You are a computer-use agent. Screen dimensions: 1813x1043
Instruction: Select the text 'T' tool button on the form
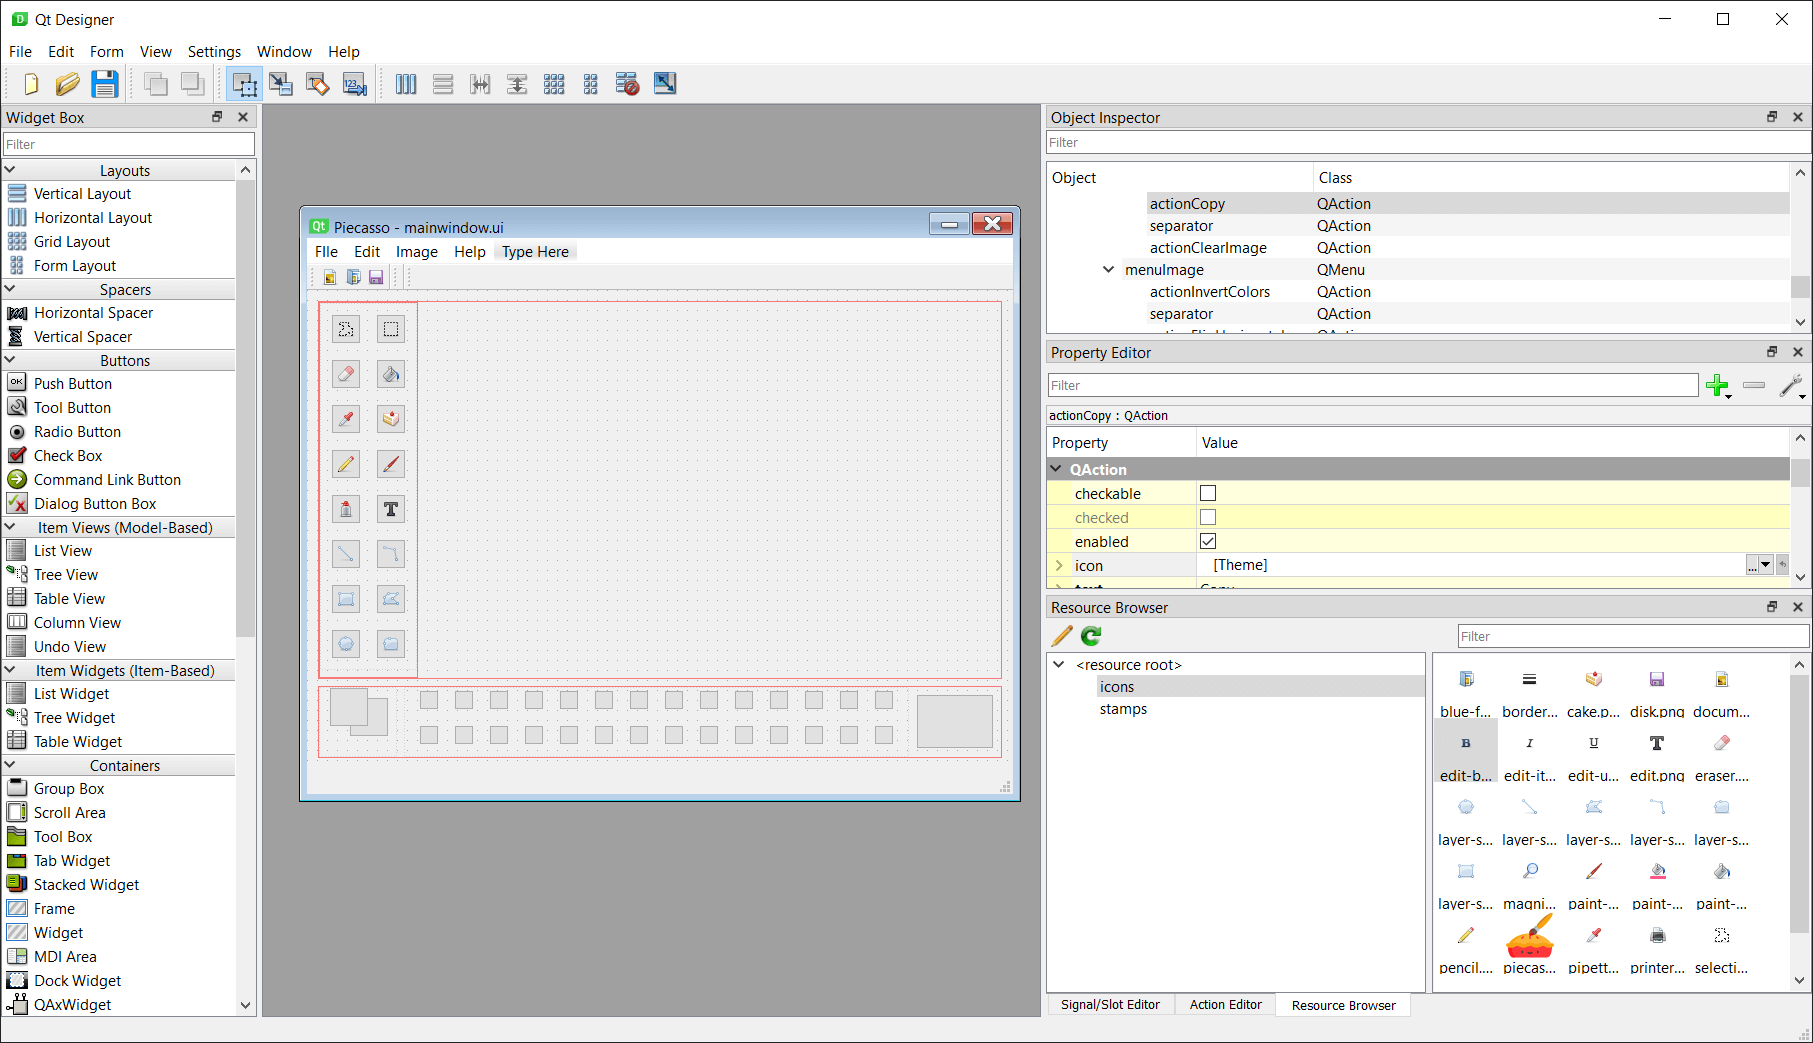pos(391,509)
